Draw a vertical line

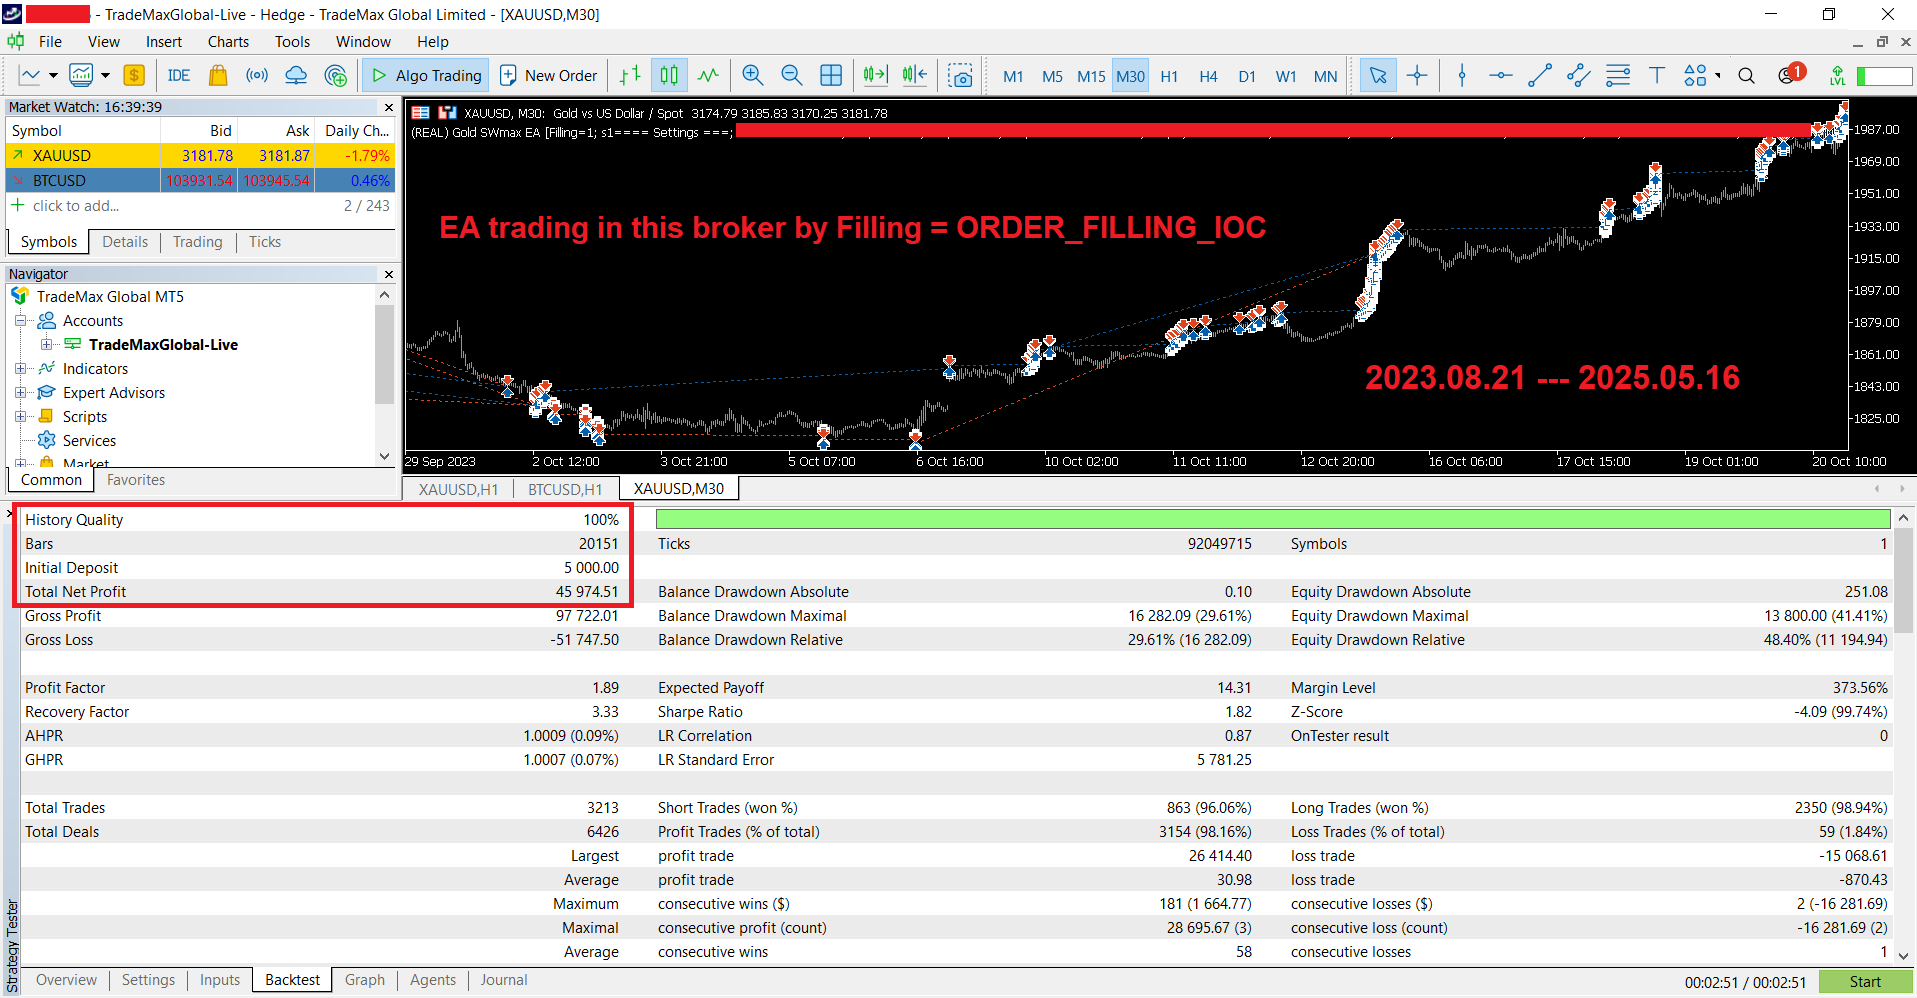click(x=1462, y=75)
